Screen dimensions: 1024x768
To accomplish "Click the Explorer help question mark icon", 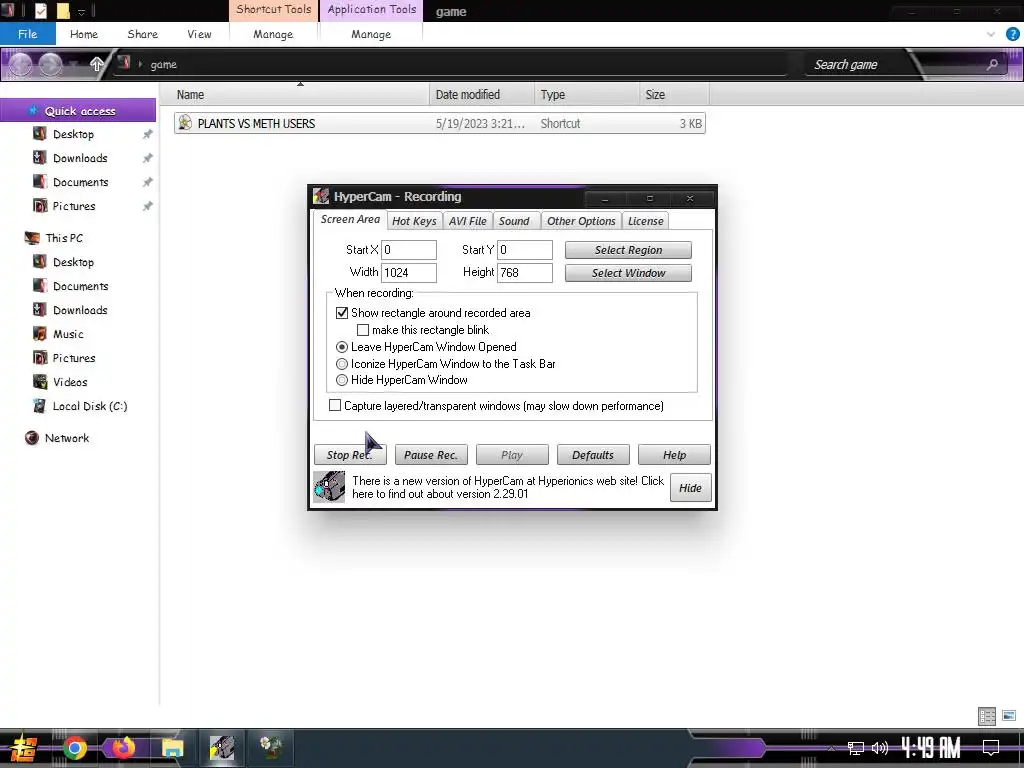I will pos(1012,34).
